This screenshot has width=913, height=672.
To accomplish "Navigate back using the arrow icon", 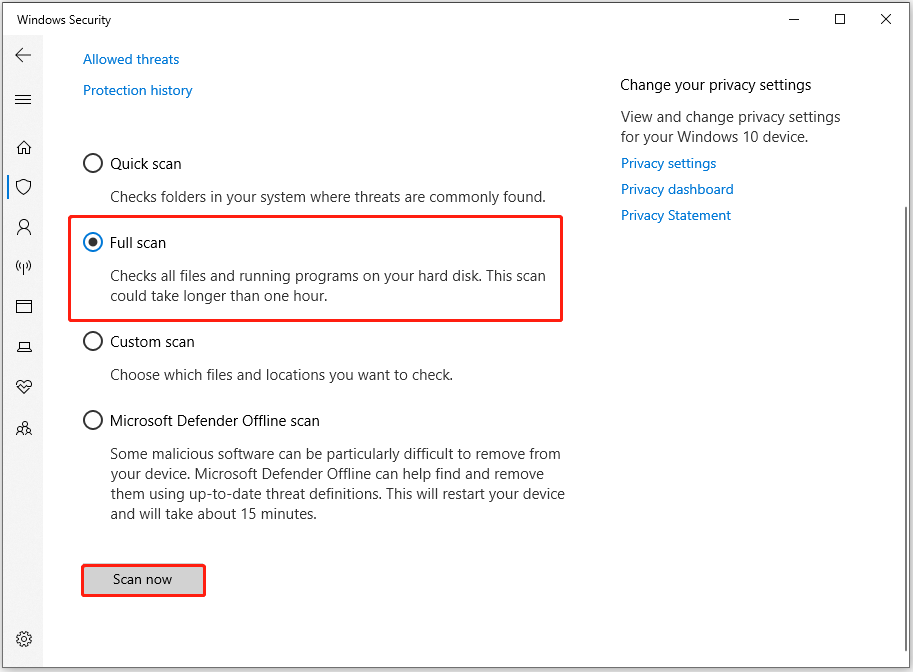I will click(x=23, y=55).
